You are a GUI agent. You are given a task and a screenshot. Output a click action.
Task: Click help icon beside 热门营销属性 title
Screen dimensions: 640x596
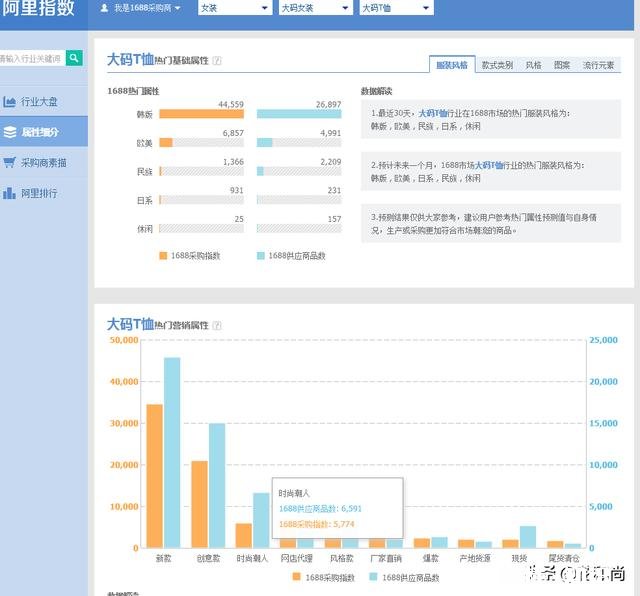217,325
